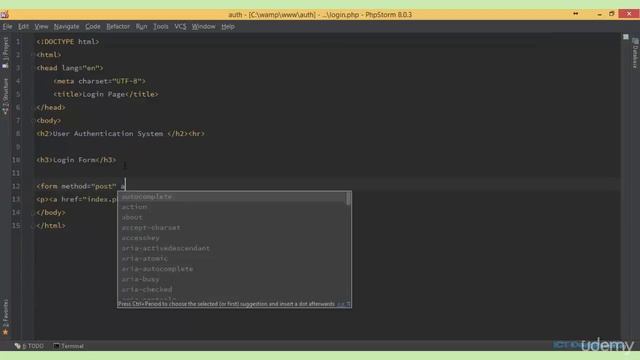Click the opening body tag on line 7

coord(49,120)
